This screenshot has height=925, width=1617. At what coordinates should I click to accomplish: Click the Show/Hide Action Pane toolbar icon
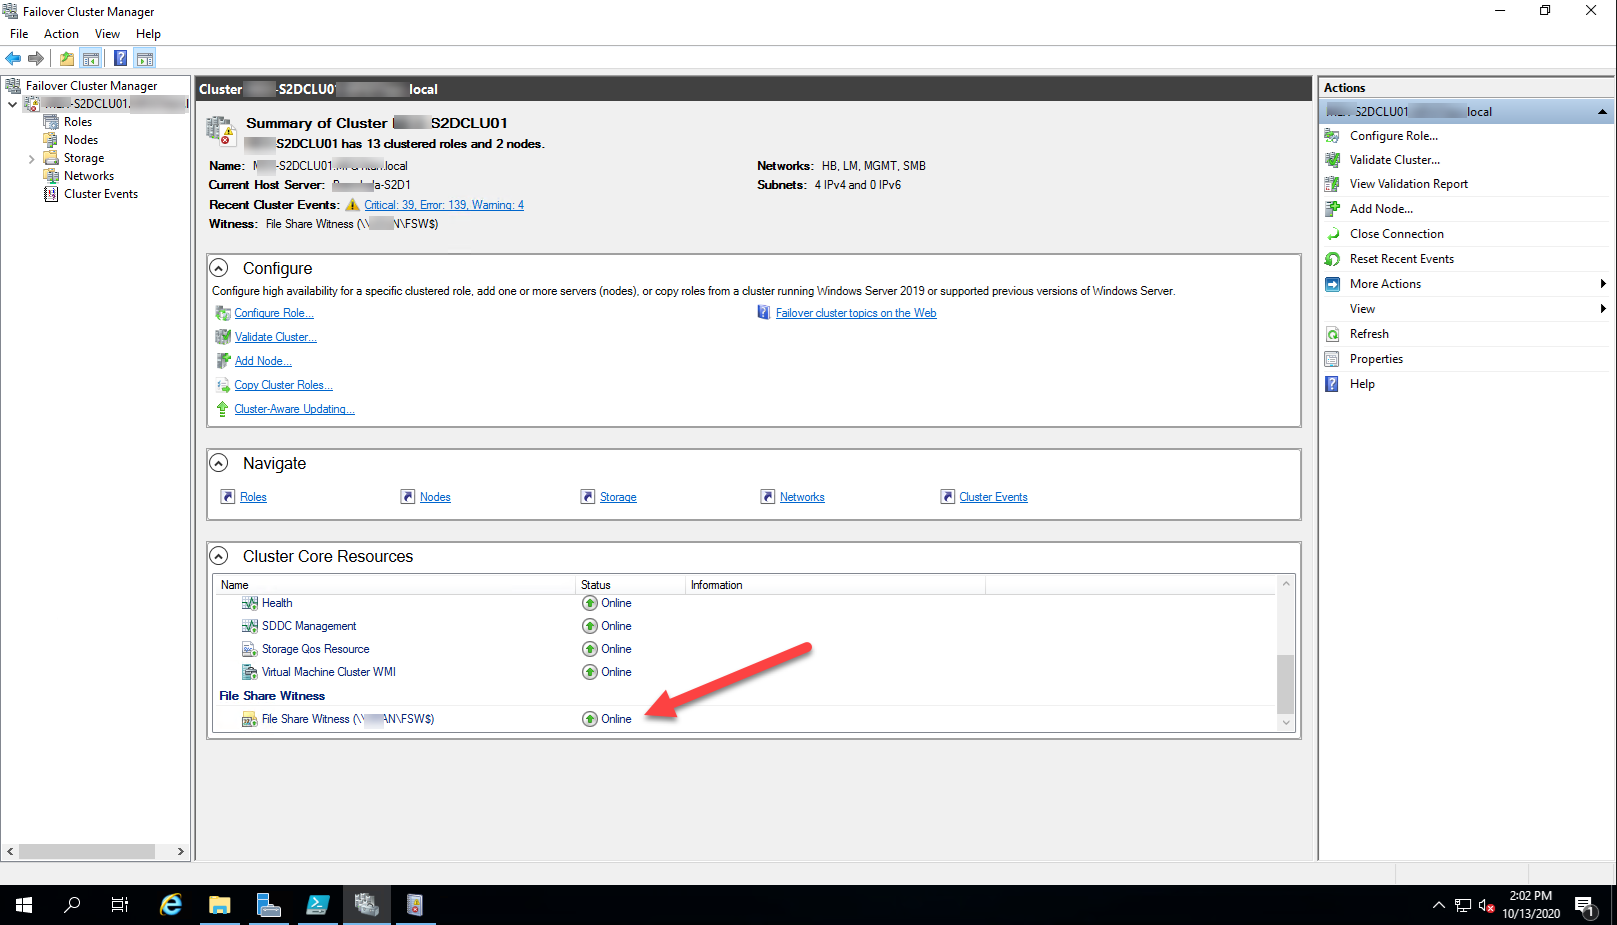[x=145, y=58]
